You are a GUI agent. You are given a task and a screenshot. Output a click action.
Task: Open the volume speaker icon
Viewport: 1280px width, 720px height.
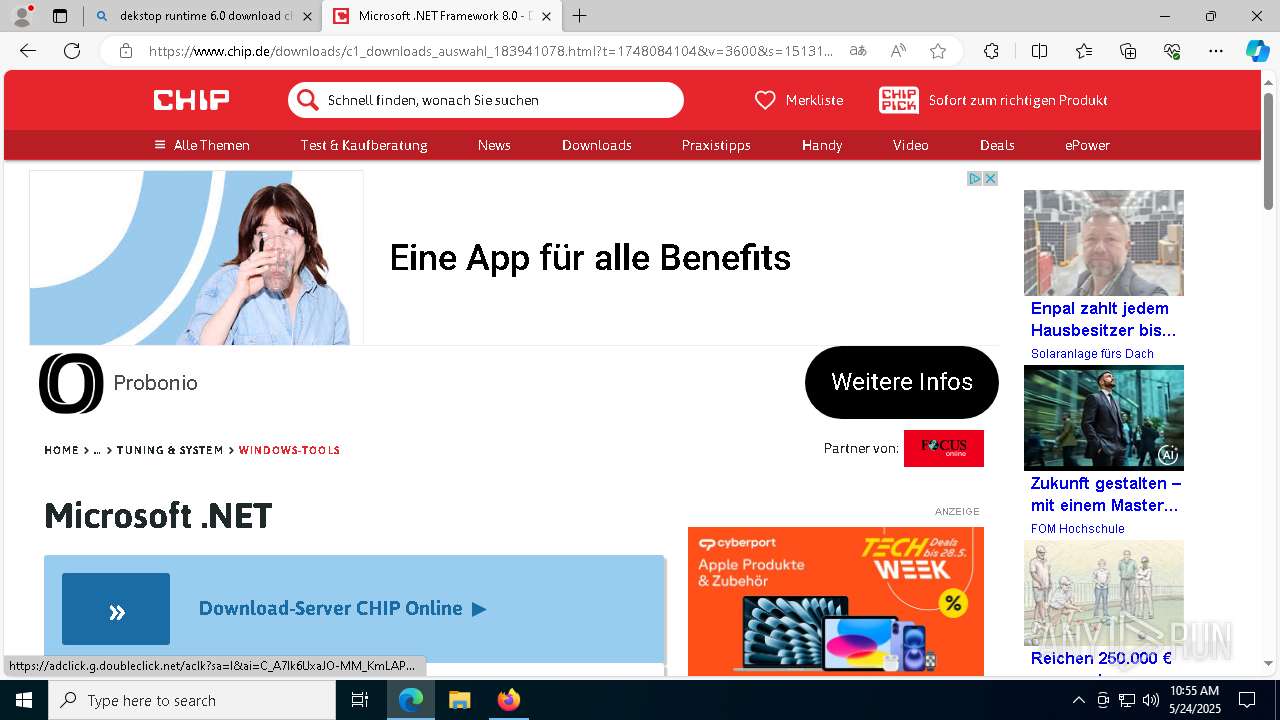[1151, 700]
